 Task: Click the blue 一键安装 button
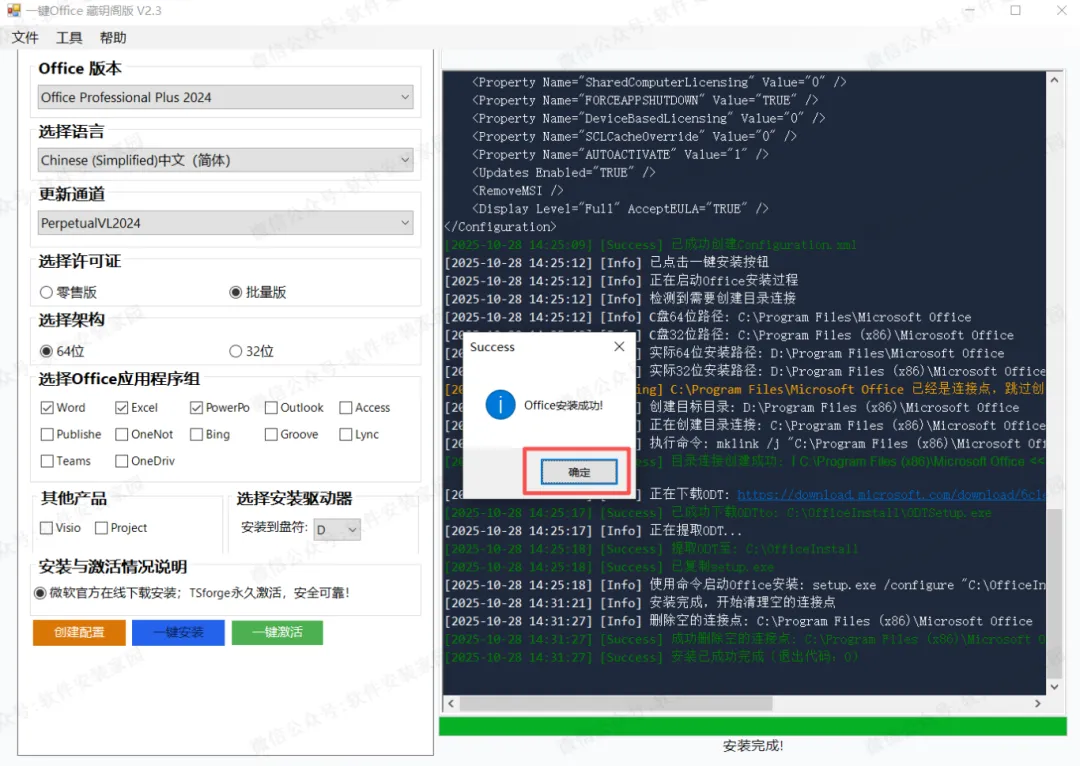click(x=178, y=632)
